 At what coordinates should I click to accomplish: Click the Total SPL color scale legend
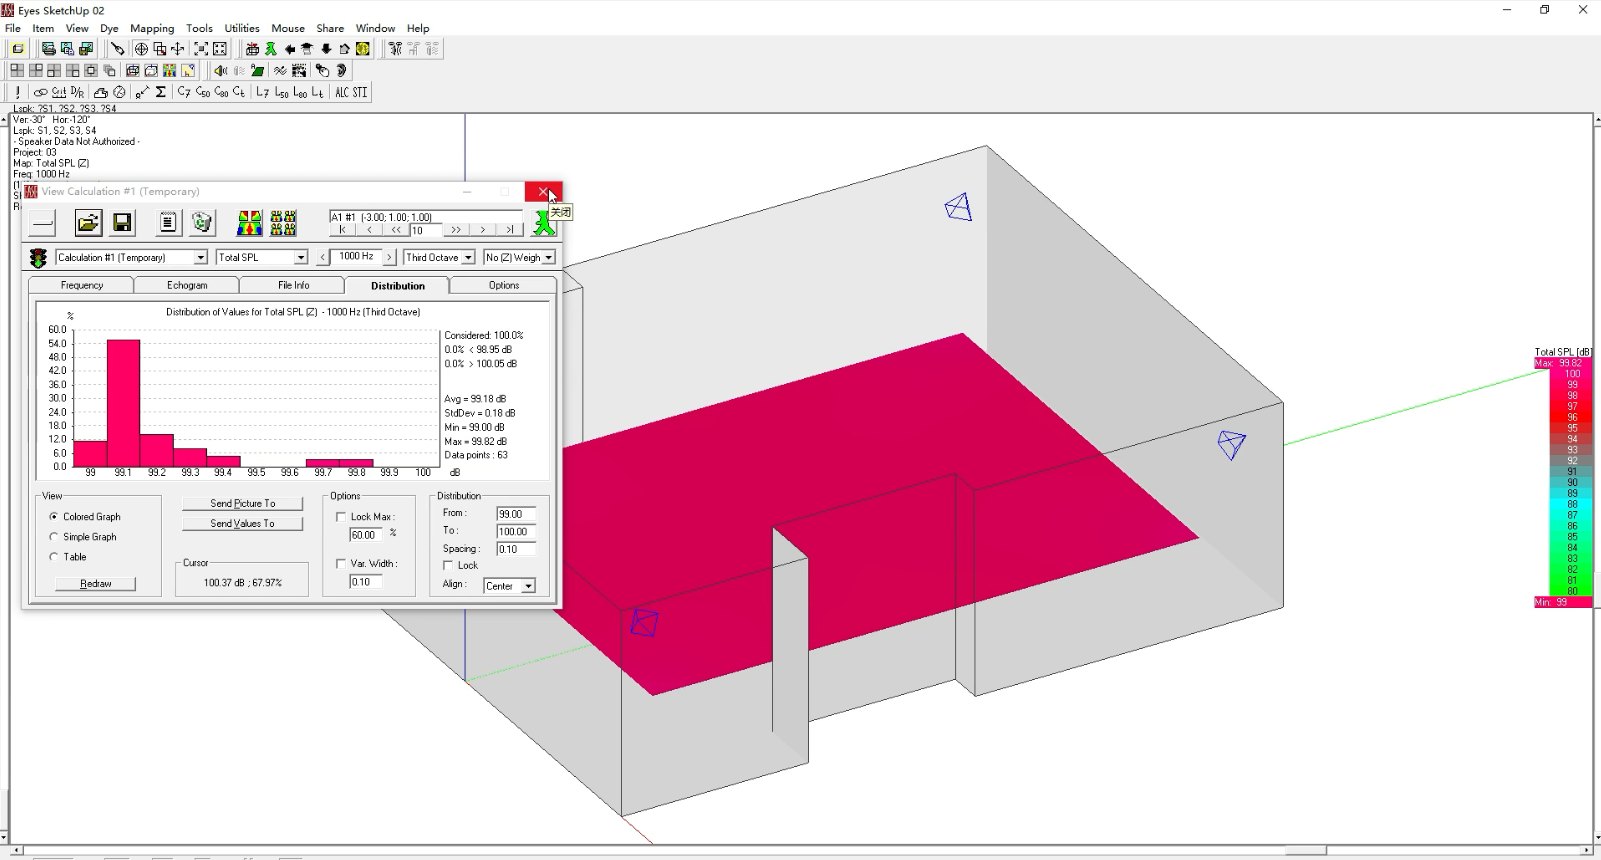point(1563,480)
